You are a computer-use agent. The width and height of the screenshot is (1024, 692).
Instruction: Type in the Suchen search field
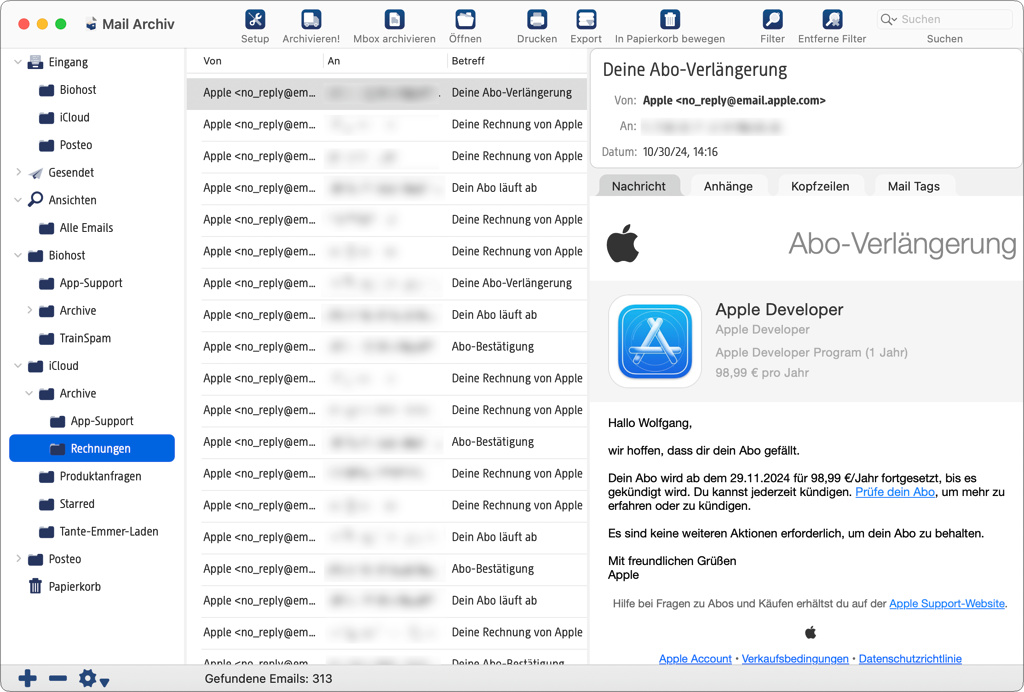[x=945, y=19]
